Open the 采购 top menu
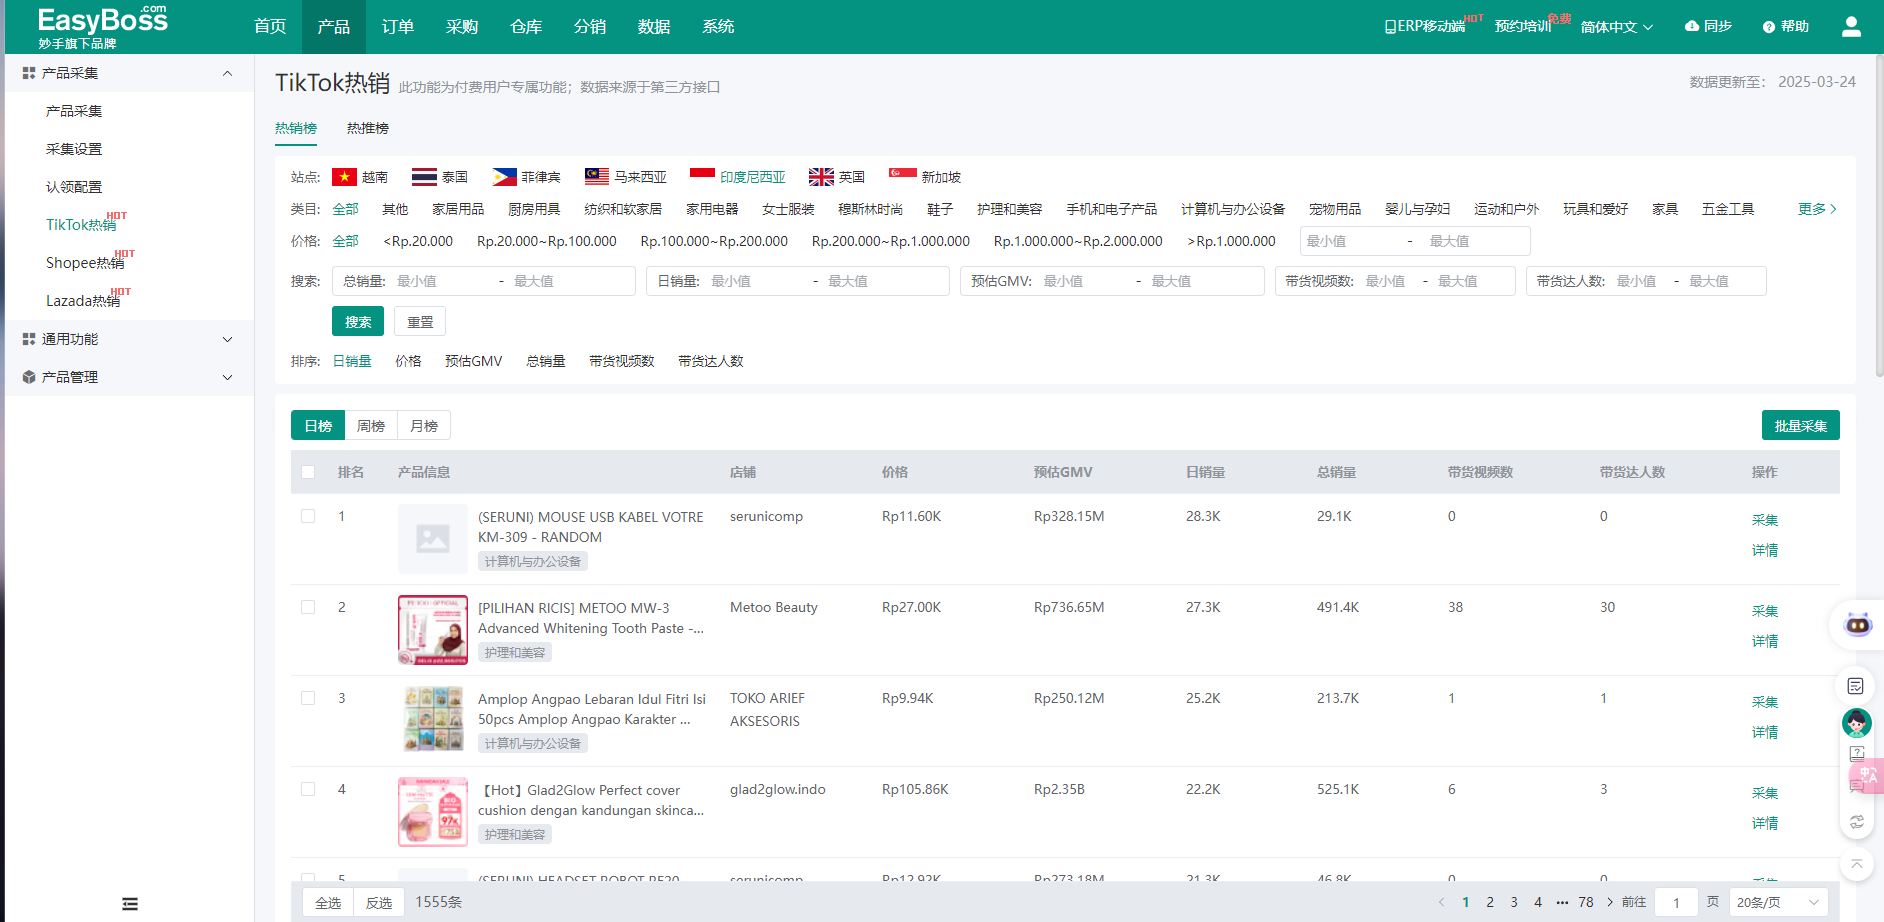Viewport: 1884px width, 922px height. (462, 27)
